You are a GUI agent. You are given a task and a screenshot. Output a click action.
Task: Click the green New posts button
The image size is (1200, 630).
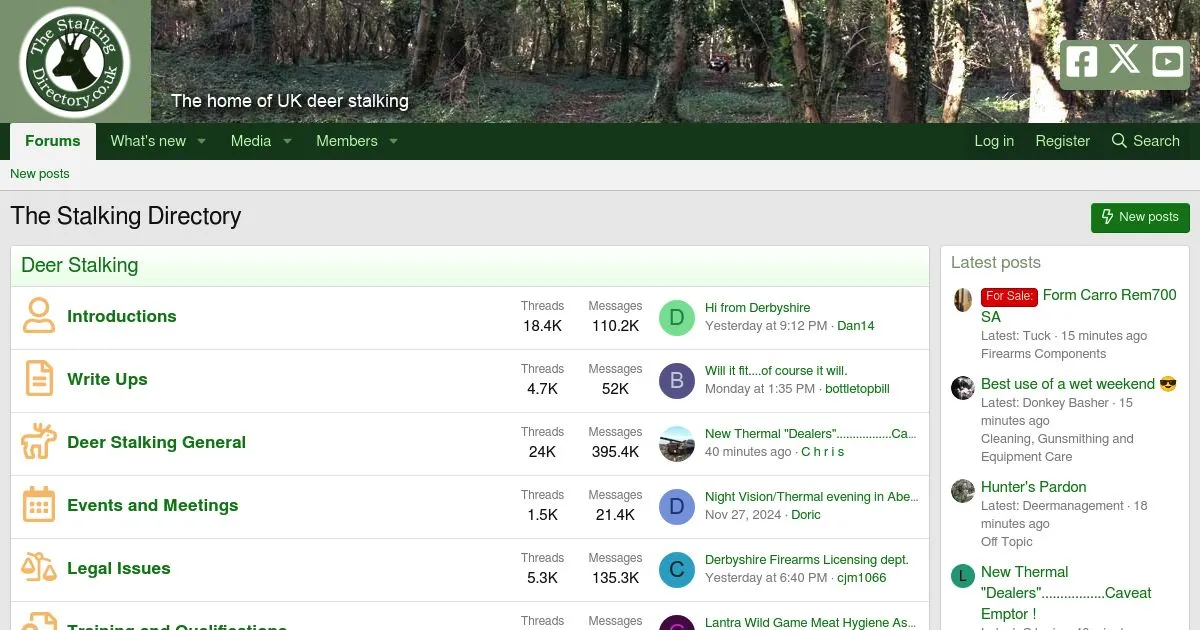(1140, 217)
